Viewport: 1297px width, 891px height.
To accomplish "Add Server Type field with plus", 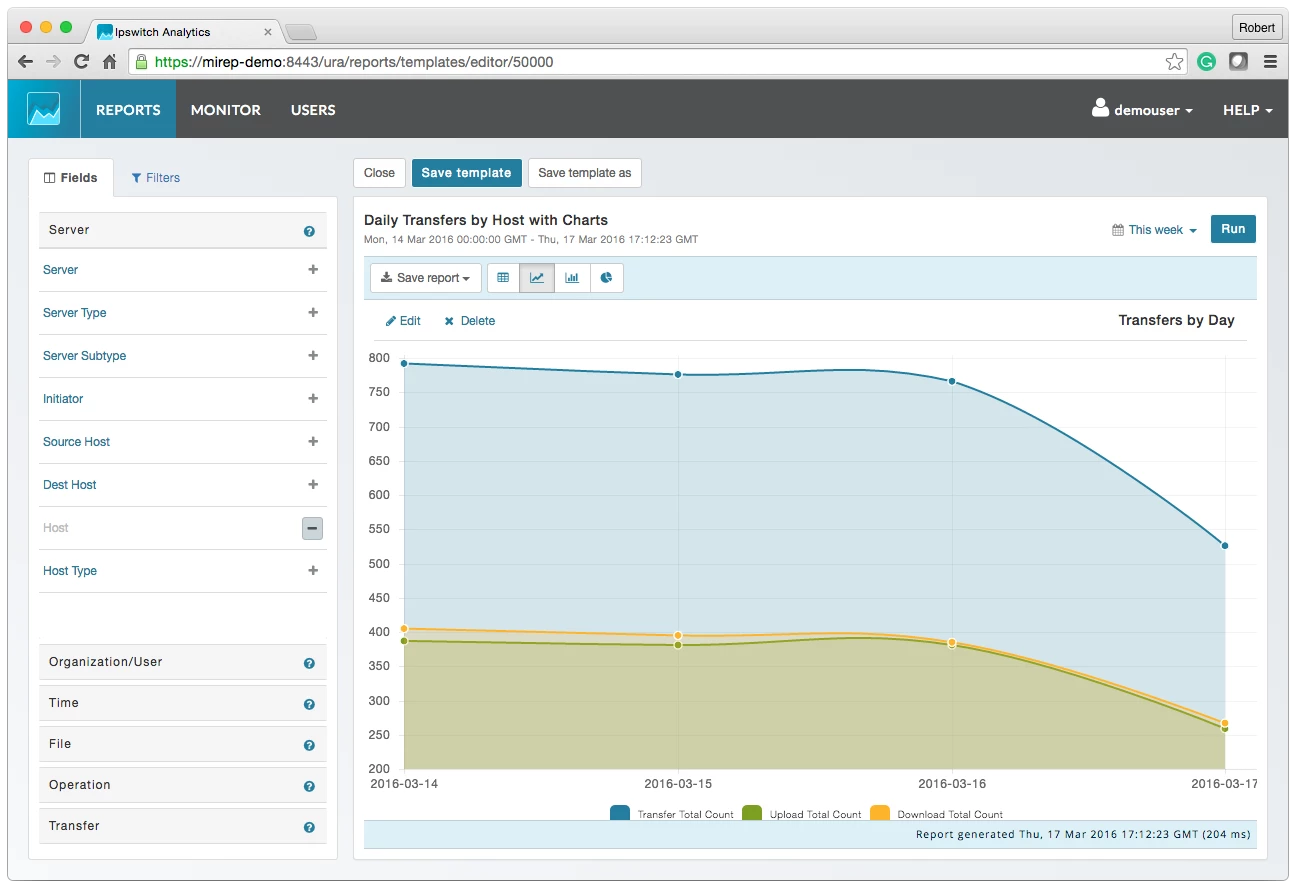I will click(313, 313).
